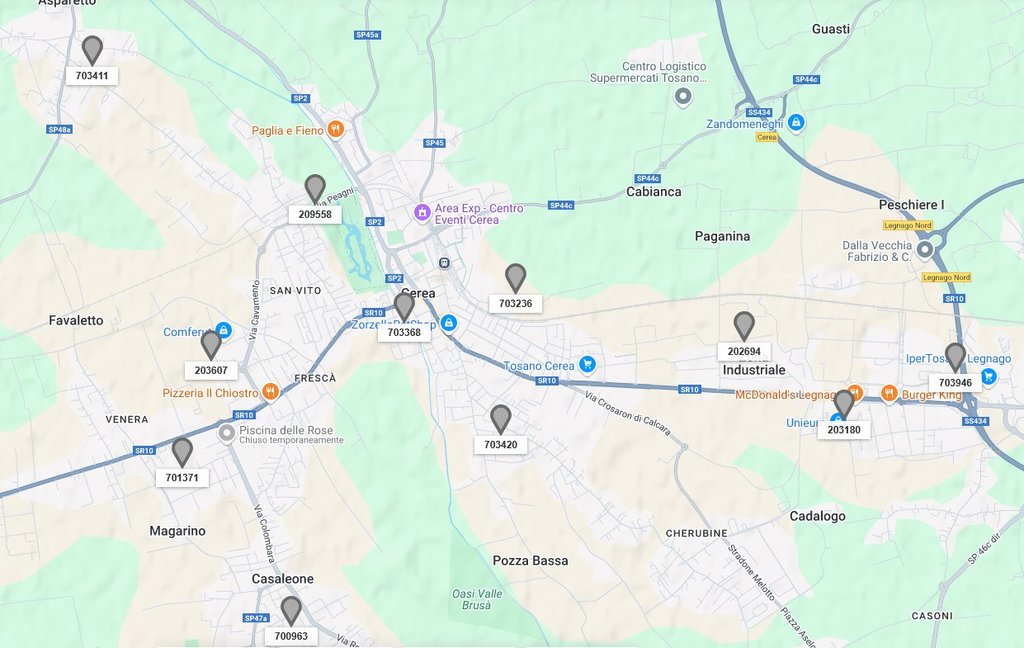Select the Tosano Cerea shopping cart icon

pyautogui.click(x=587, y=364)
